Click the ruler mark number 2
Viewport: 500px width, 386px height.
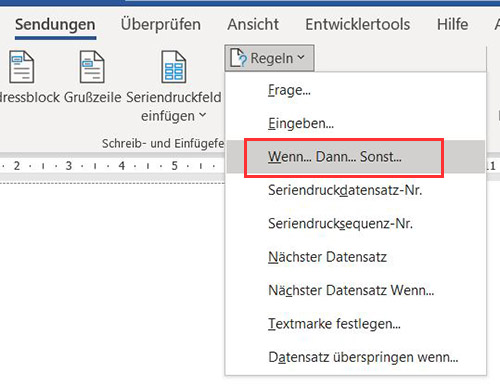[17, 166]
